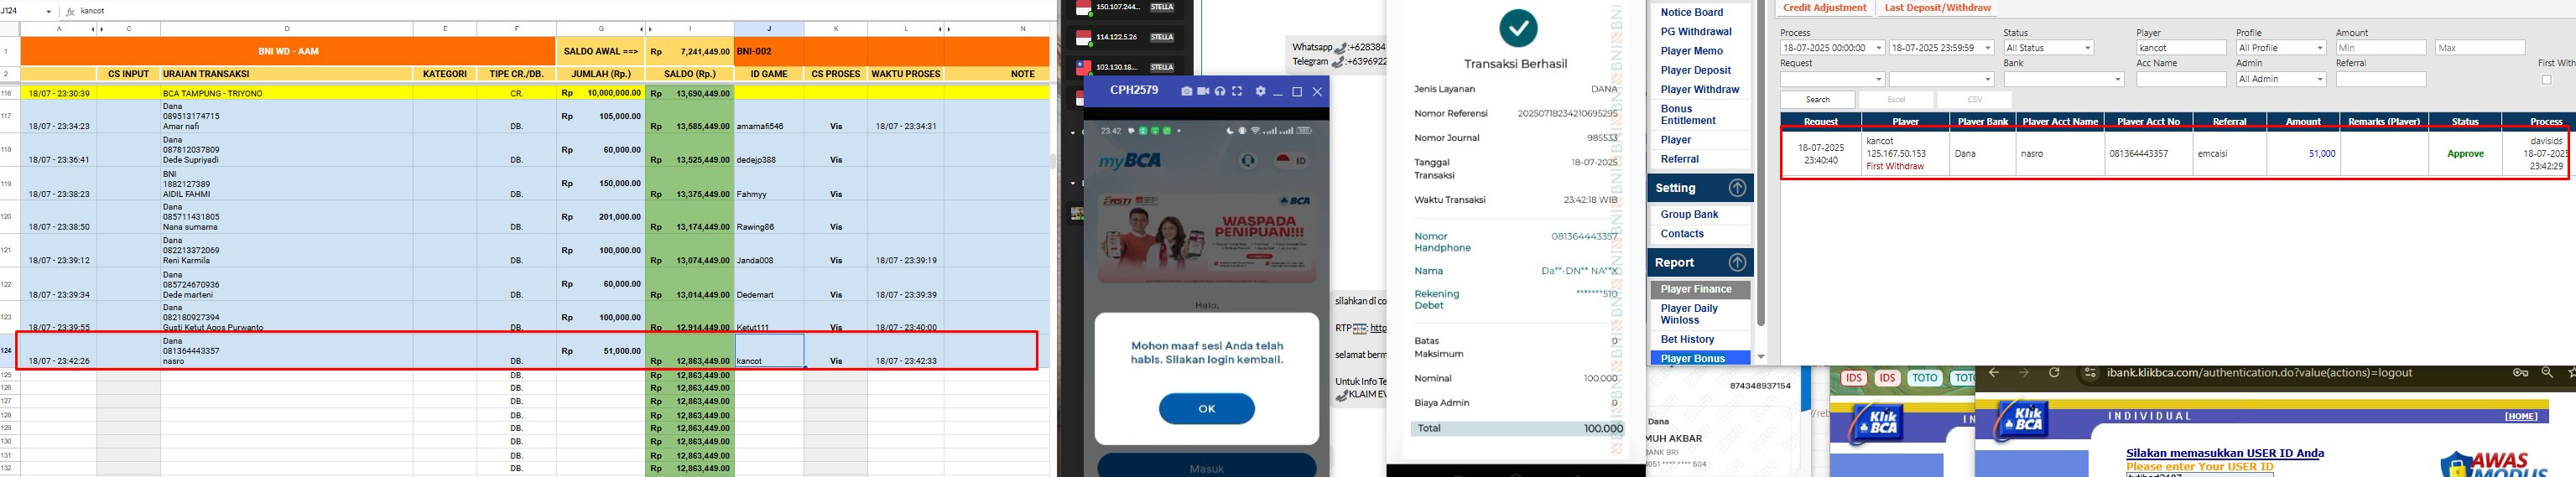The image size is (2576, 477).
Task: Open the All Status dropdown
Action: (x=2048, y=48)
